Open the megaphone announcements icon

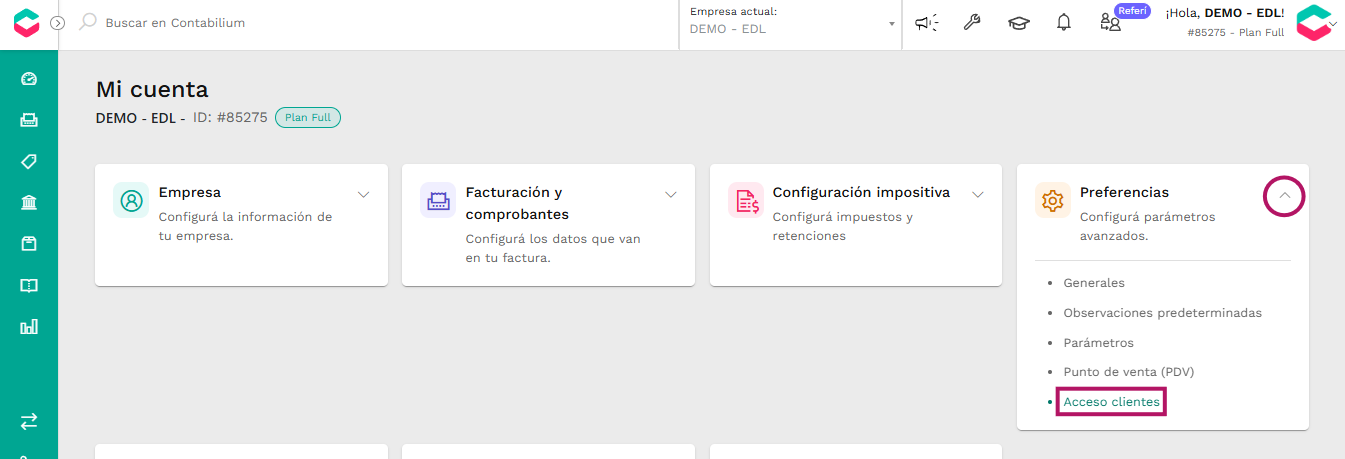(927, 22)
